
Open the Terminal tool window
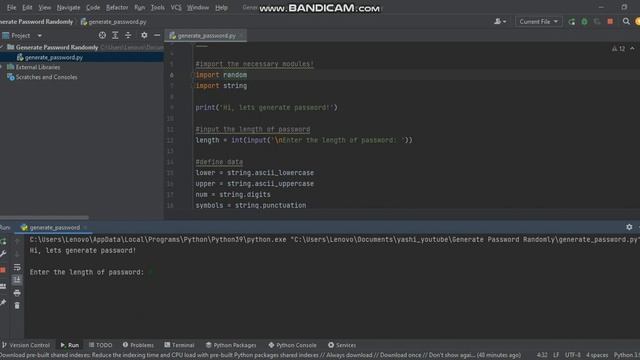click(179, 345)
